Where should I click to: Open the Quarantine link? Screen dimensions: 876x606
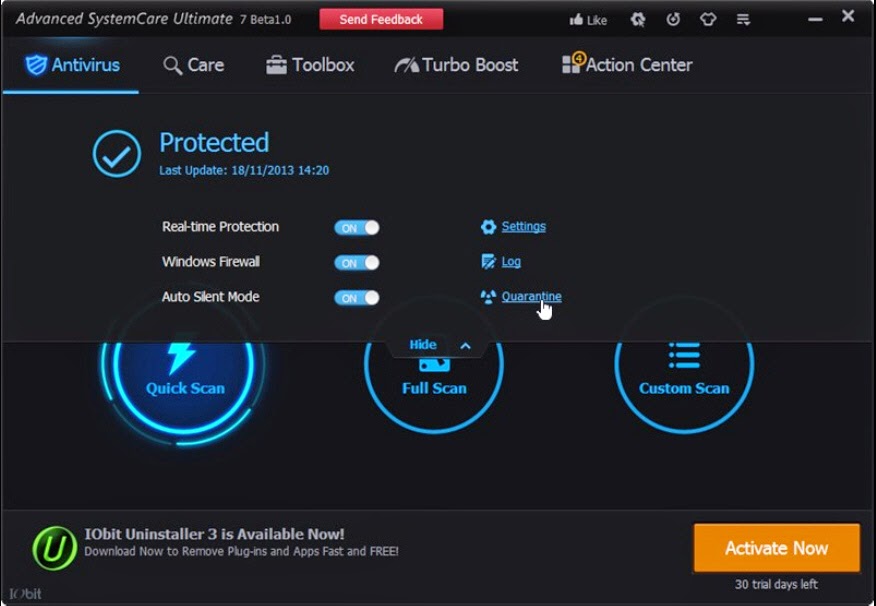[531, 297]
